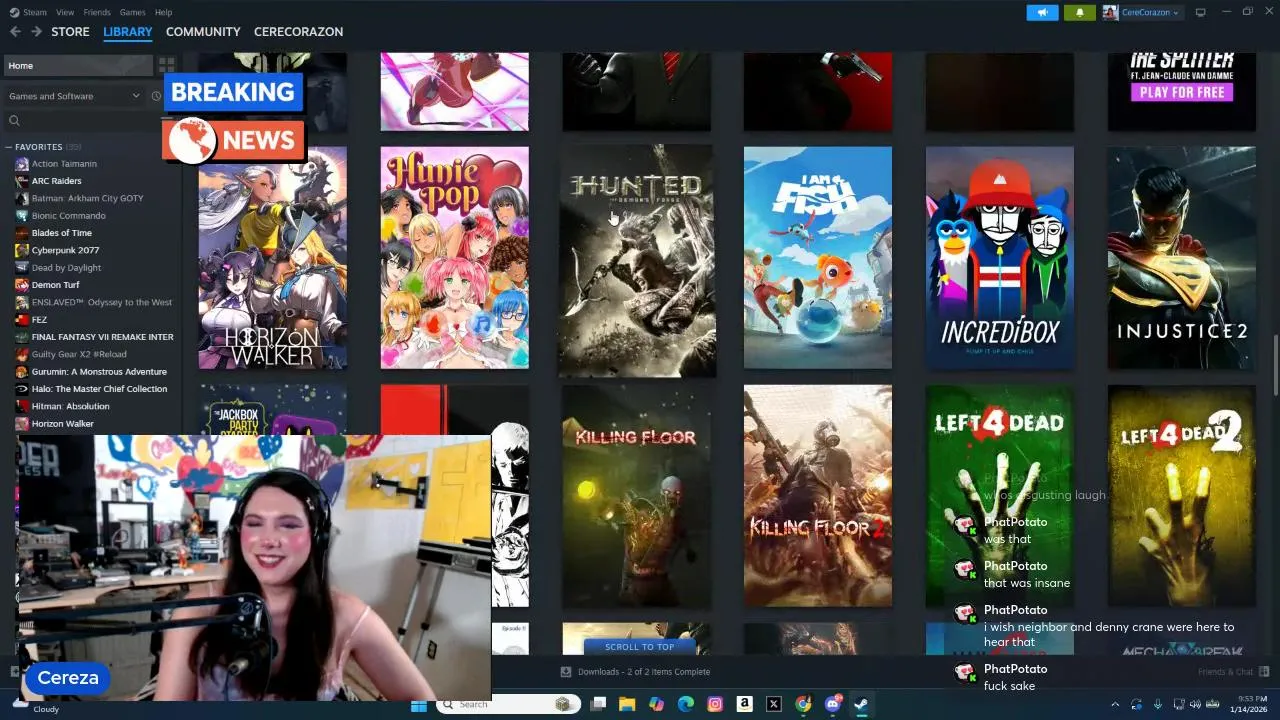Select Dead by Daylight in favorites
The height and width of the screenshot is (720, 1280).
point(66,268)
